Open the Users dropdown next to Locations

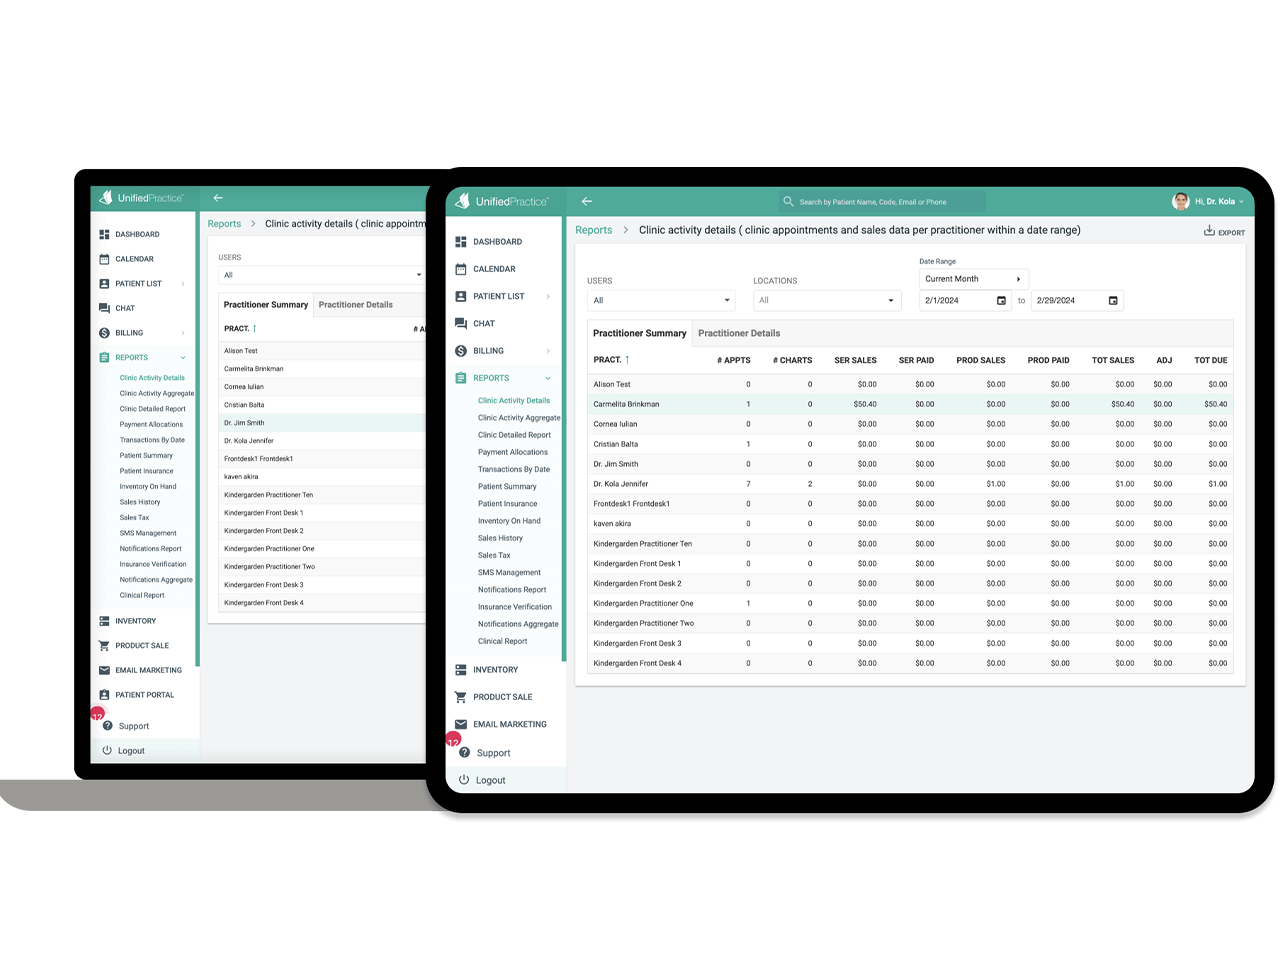tap(660, 300)
